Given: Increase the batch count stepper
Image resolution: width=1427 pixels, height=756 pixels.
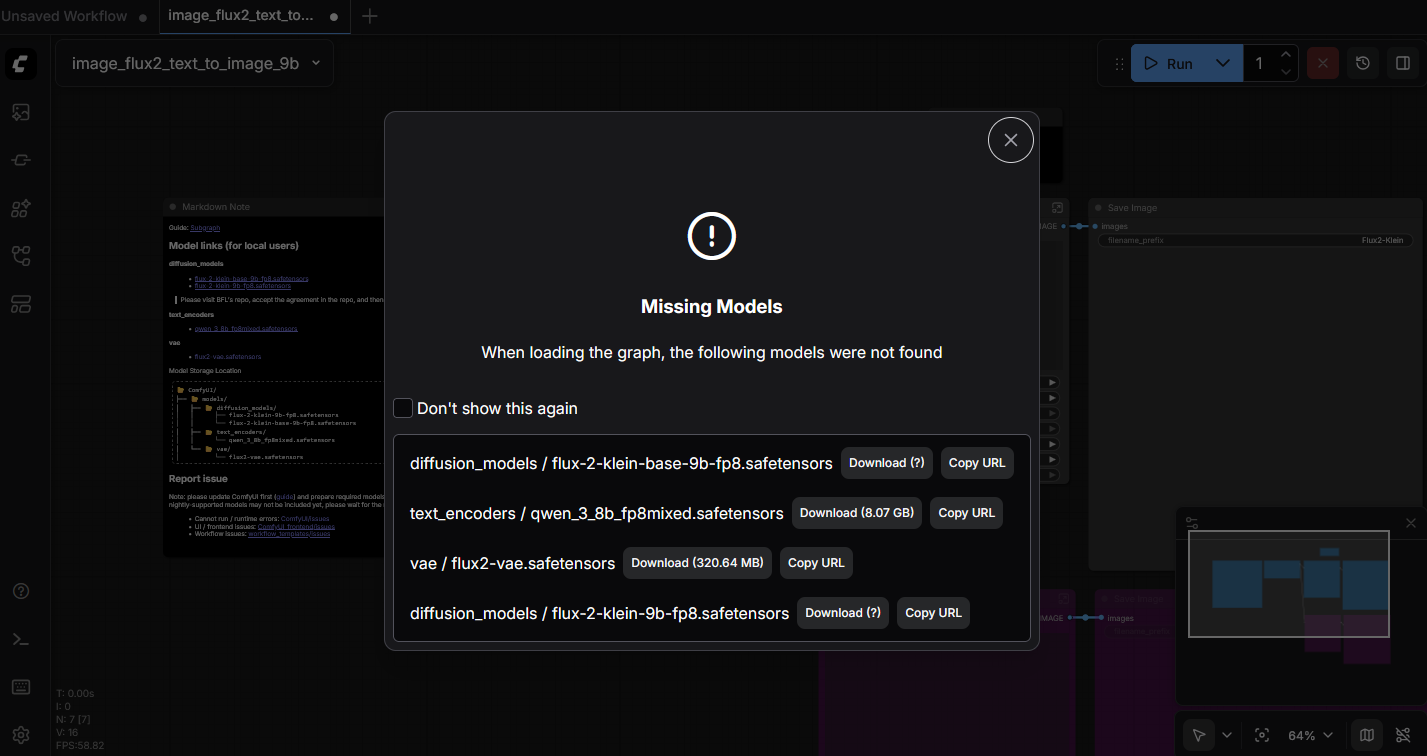Looking at the screenshot, I should 1286,55.
